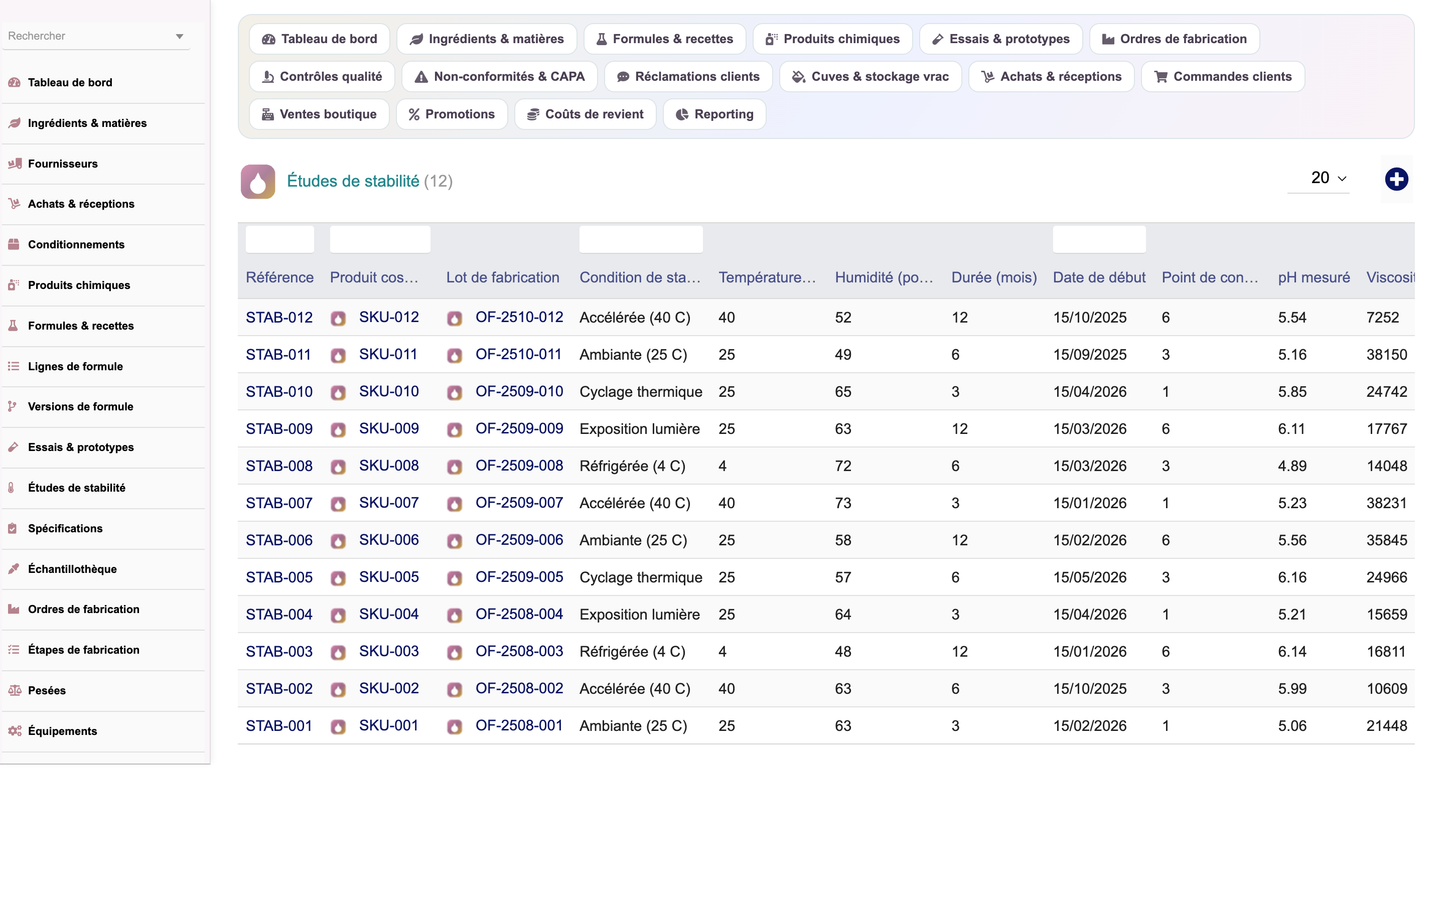Image resolution: width=1445 pixels, height=903 pixels.
Task: Click the cart icon in Commandes clients tab
Action: coord(1161,77)
